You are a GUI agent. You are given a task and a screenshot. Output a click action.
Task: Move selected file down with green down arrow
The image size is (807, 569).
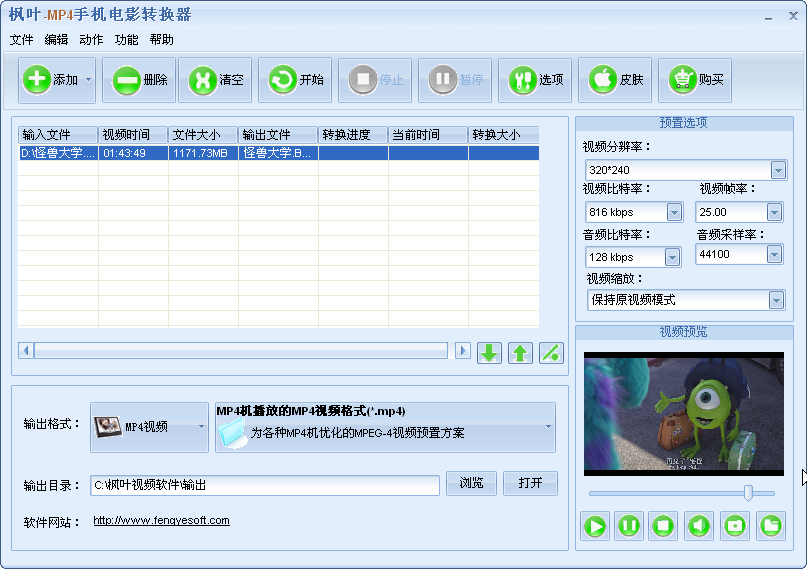point(489,352)
